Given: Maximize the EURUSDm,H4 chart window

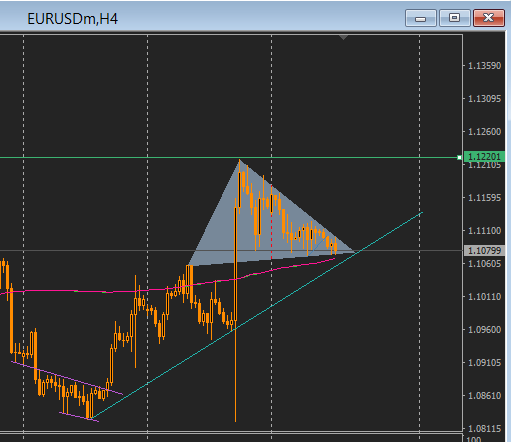Looking at the screenshot, I should [455, 18].
